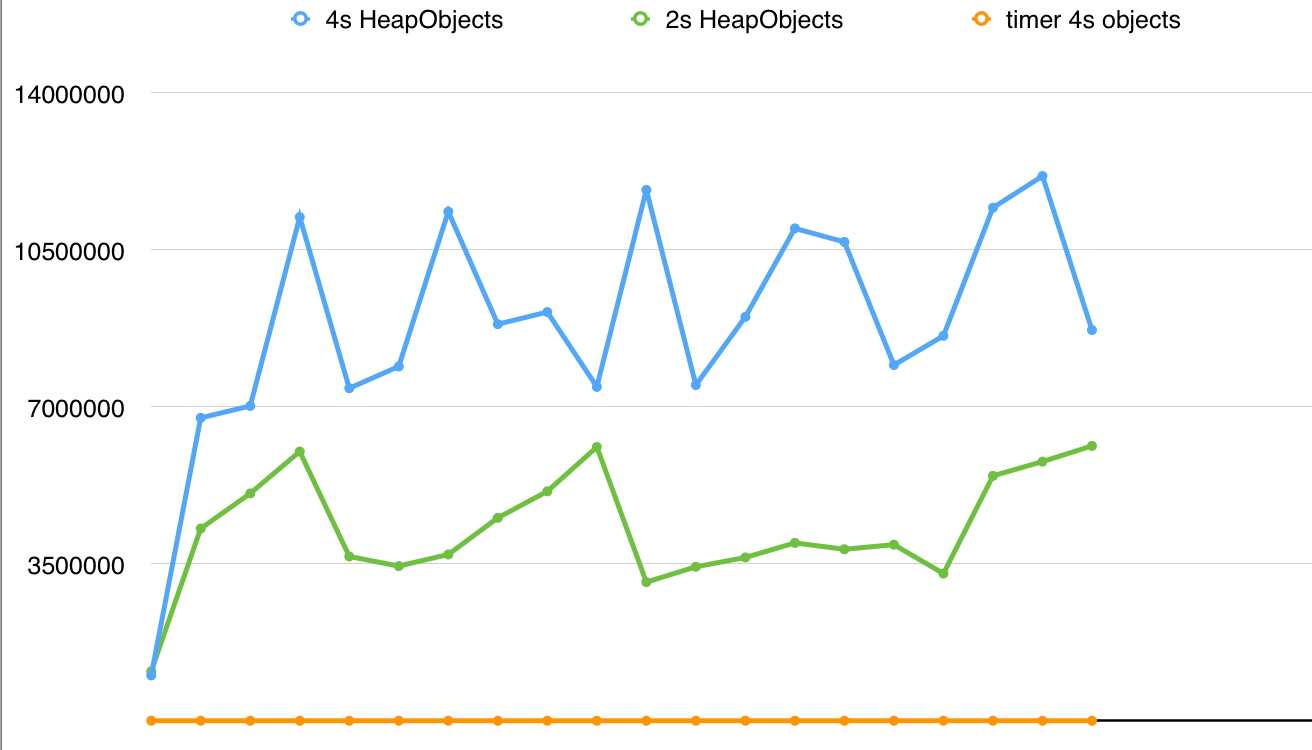Click the green 2s HeapObjects legend marker
Viewport: 1312px width, 750px height.
[x=644, y=19]
